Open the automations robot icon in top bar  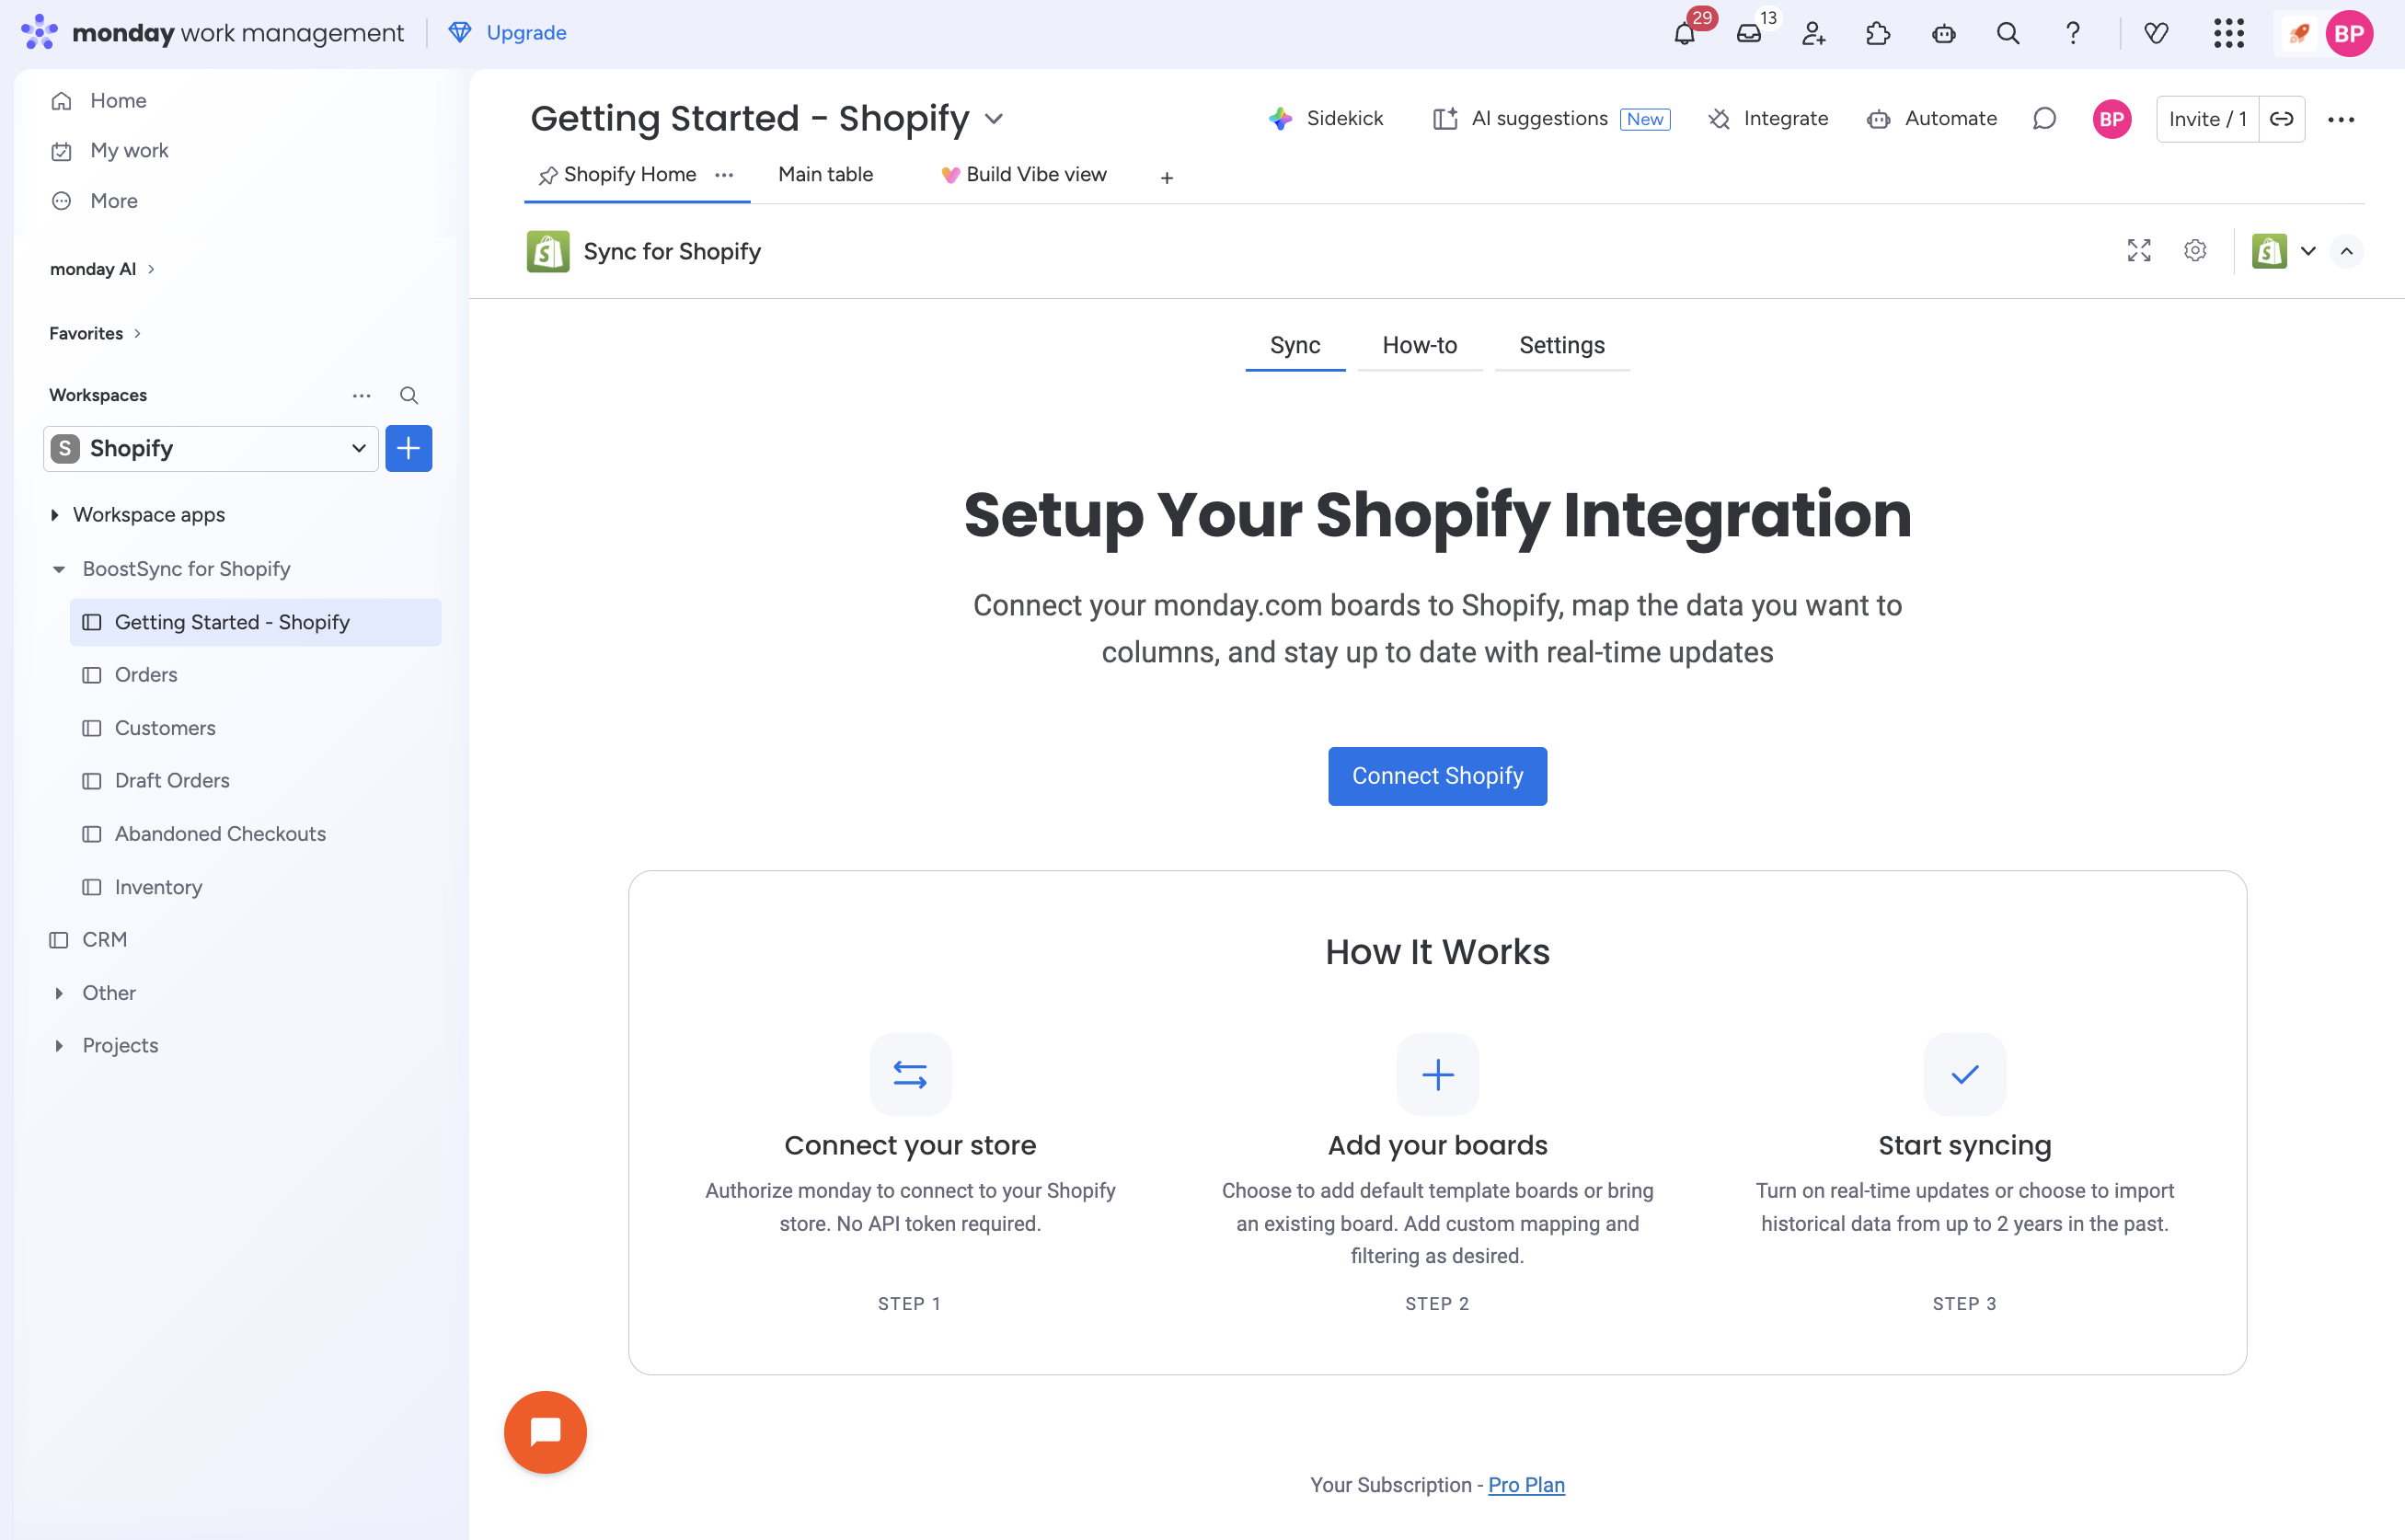point(1943,34)
